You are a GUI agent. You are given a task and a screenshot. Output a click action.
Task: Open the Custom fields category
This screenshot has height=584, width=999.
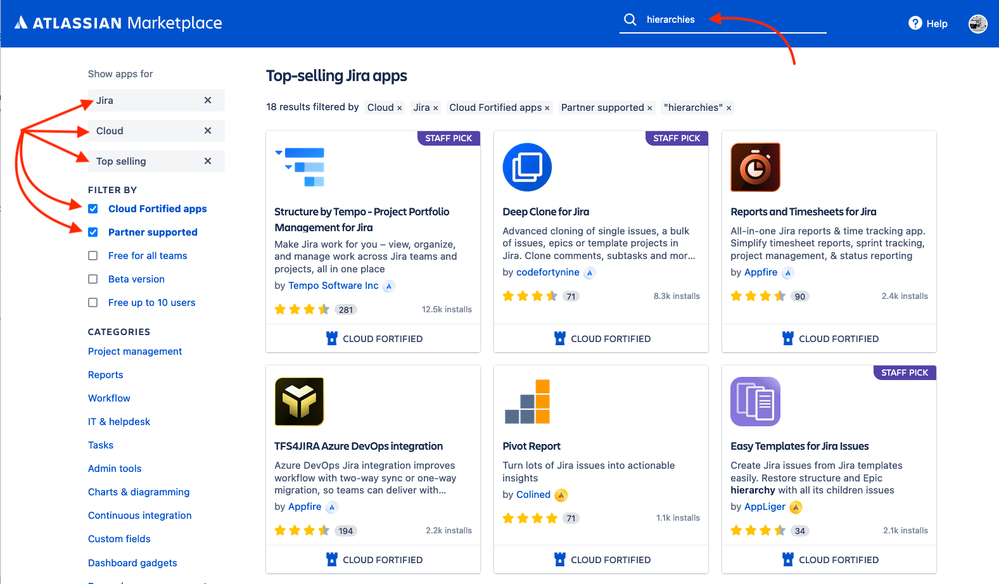(119, 539)
